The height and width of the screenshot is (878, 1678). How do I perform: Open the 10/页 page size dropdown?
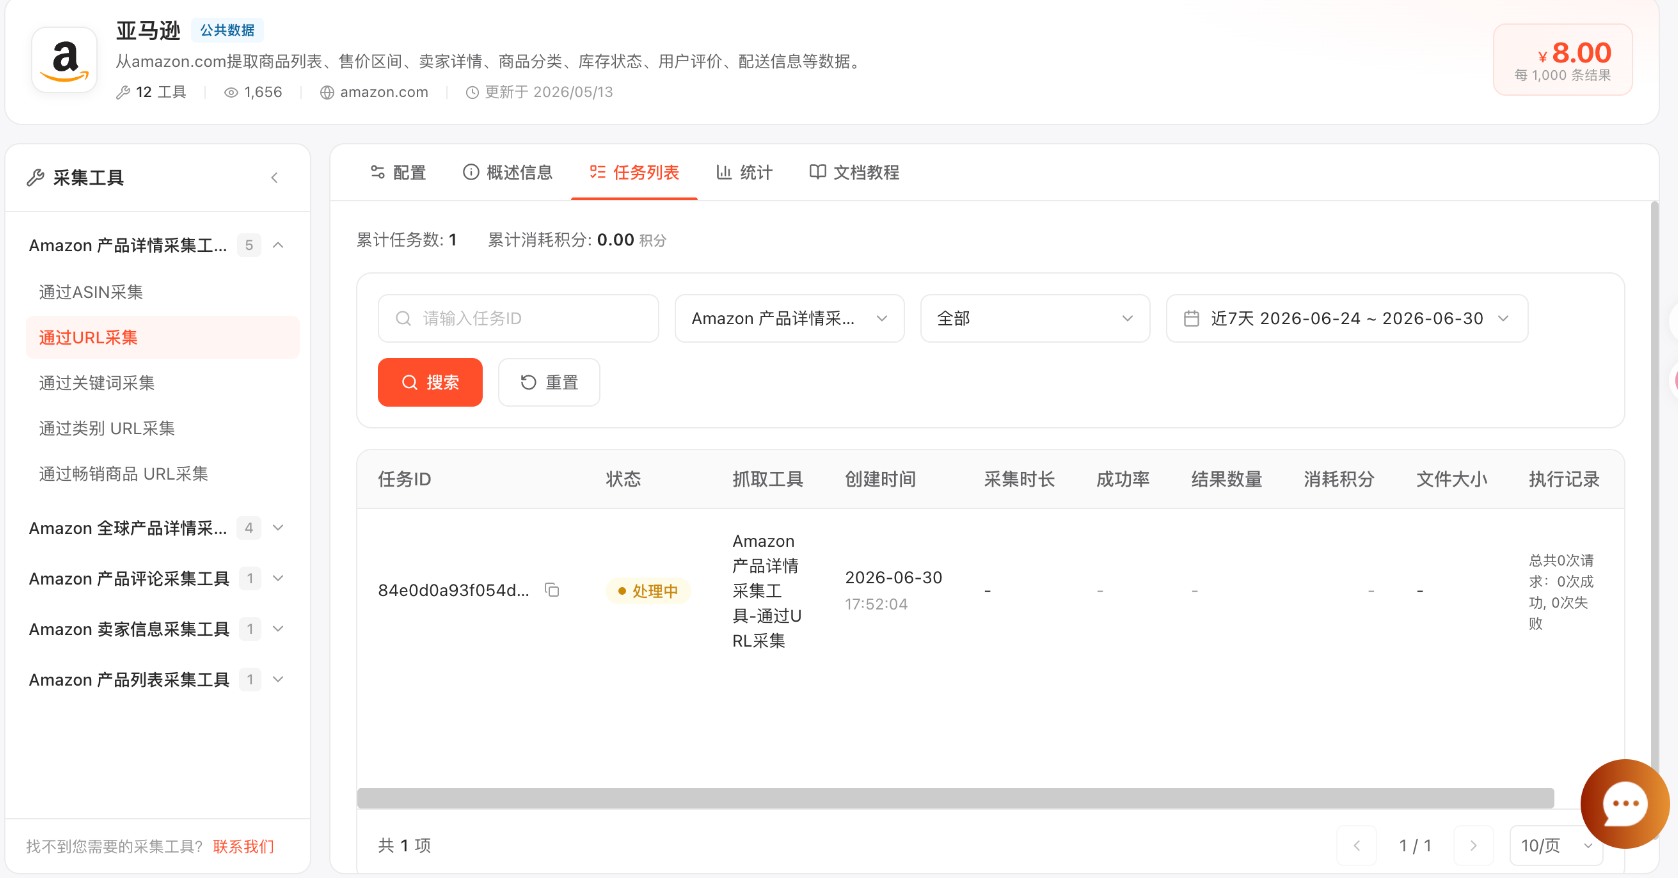coord(1556,846)
